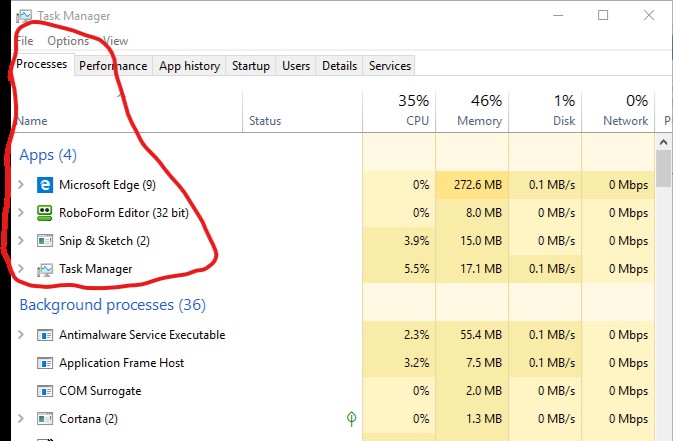
Task: Click the 15.0 MB memory for Snip & Sketch
Action: [x=481, y=240]
